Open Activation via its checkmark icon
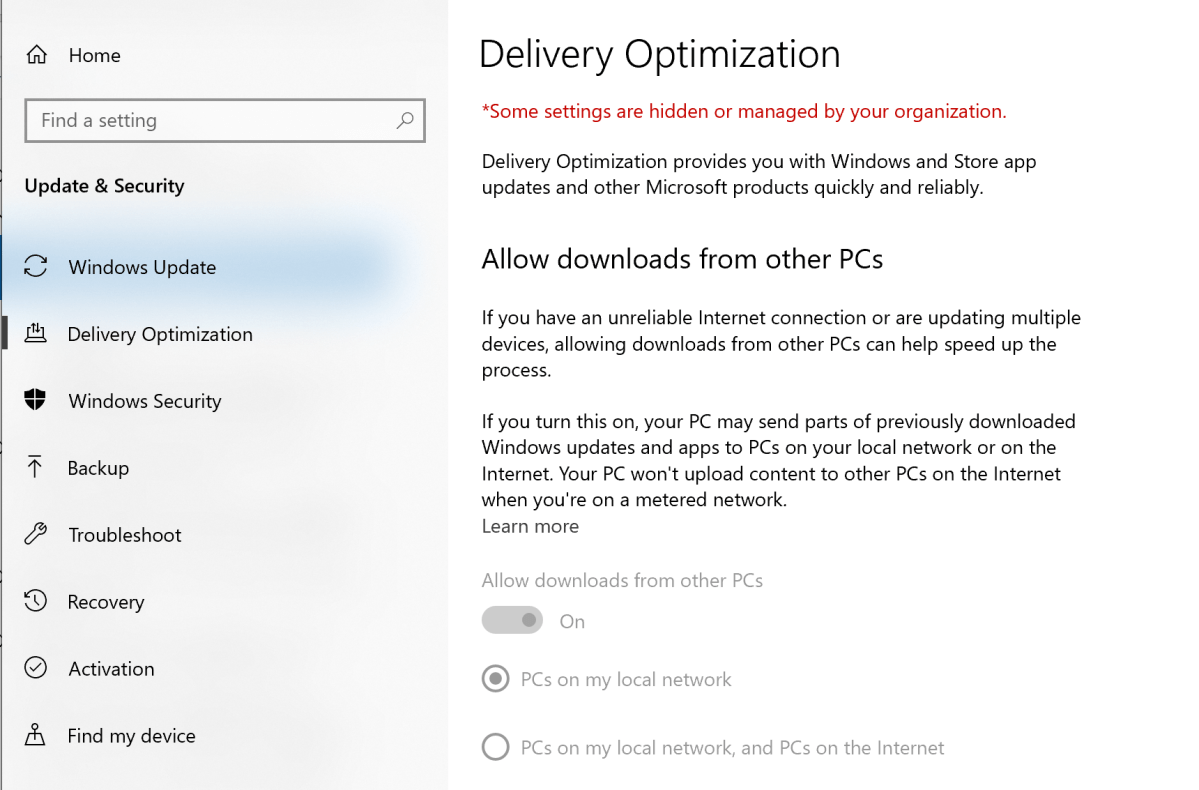This screenshot has height=790, width=1199. 37,668
